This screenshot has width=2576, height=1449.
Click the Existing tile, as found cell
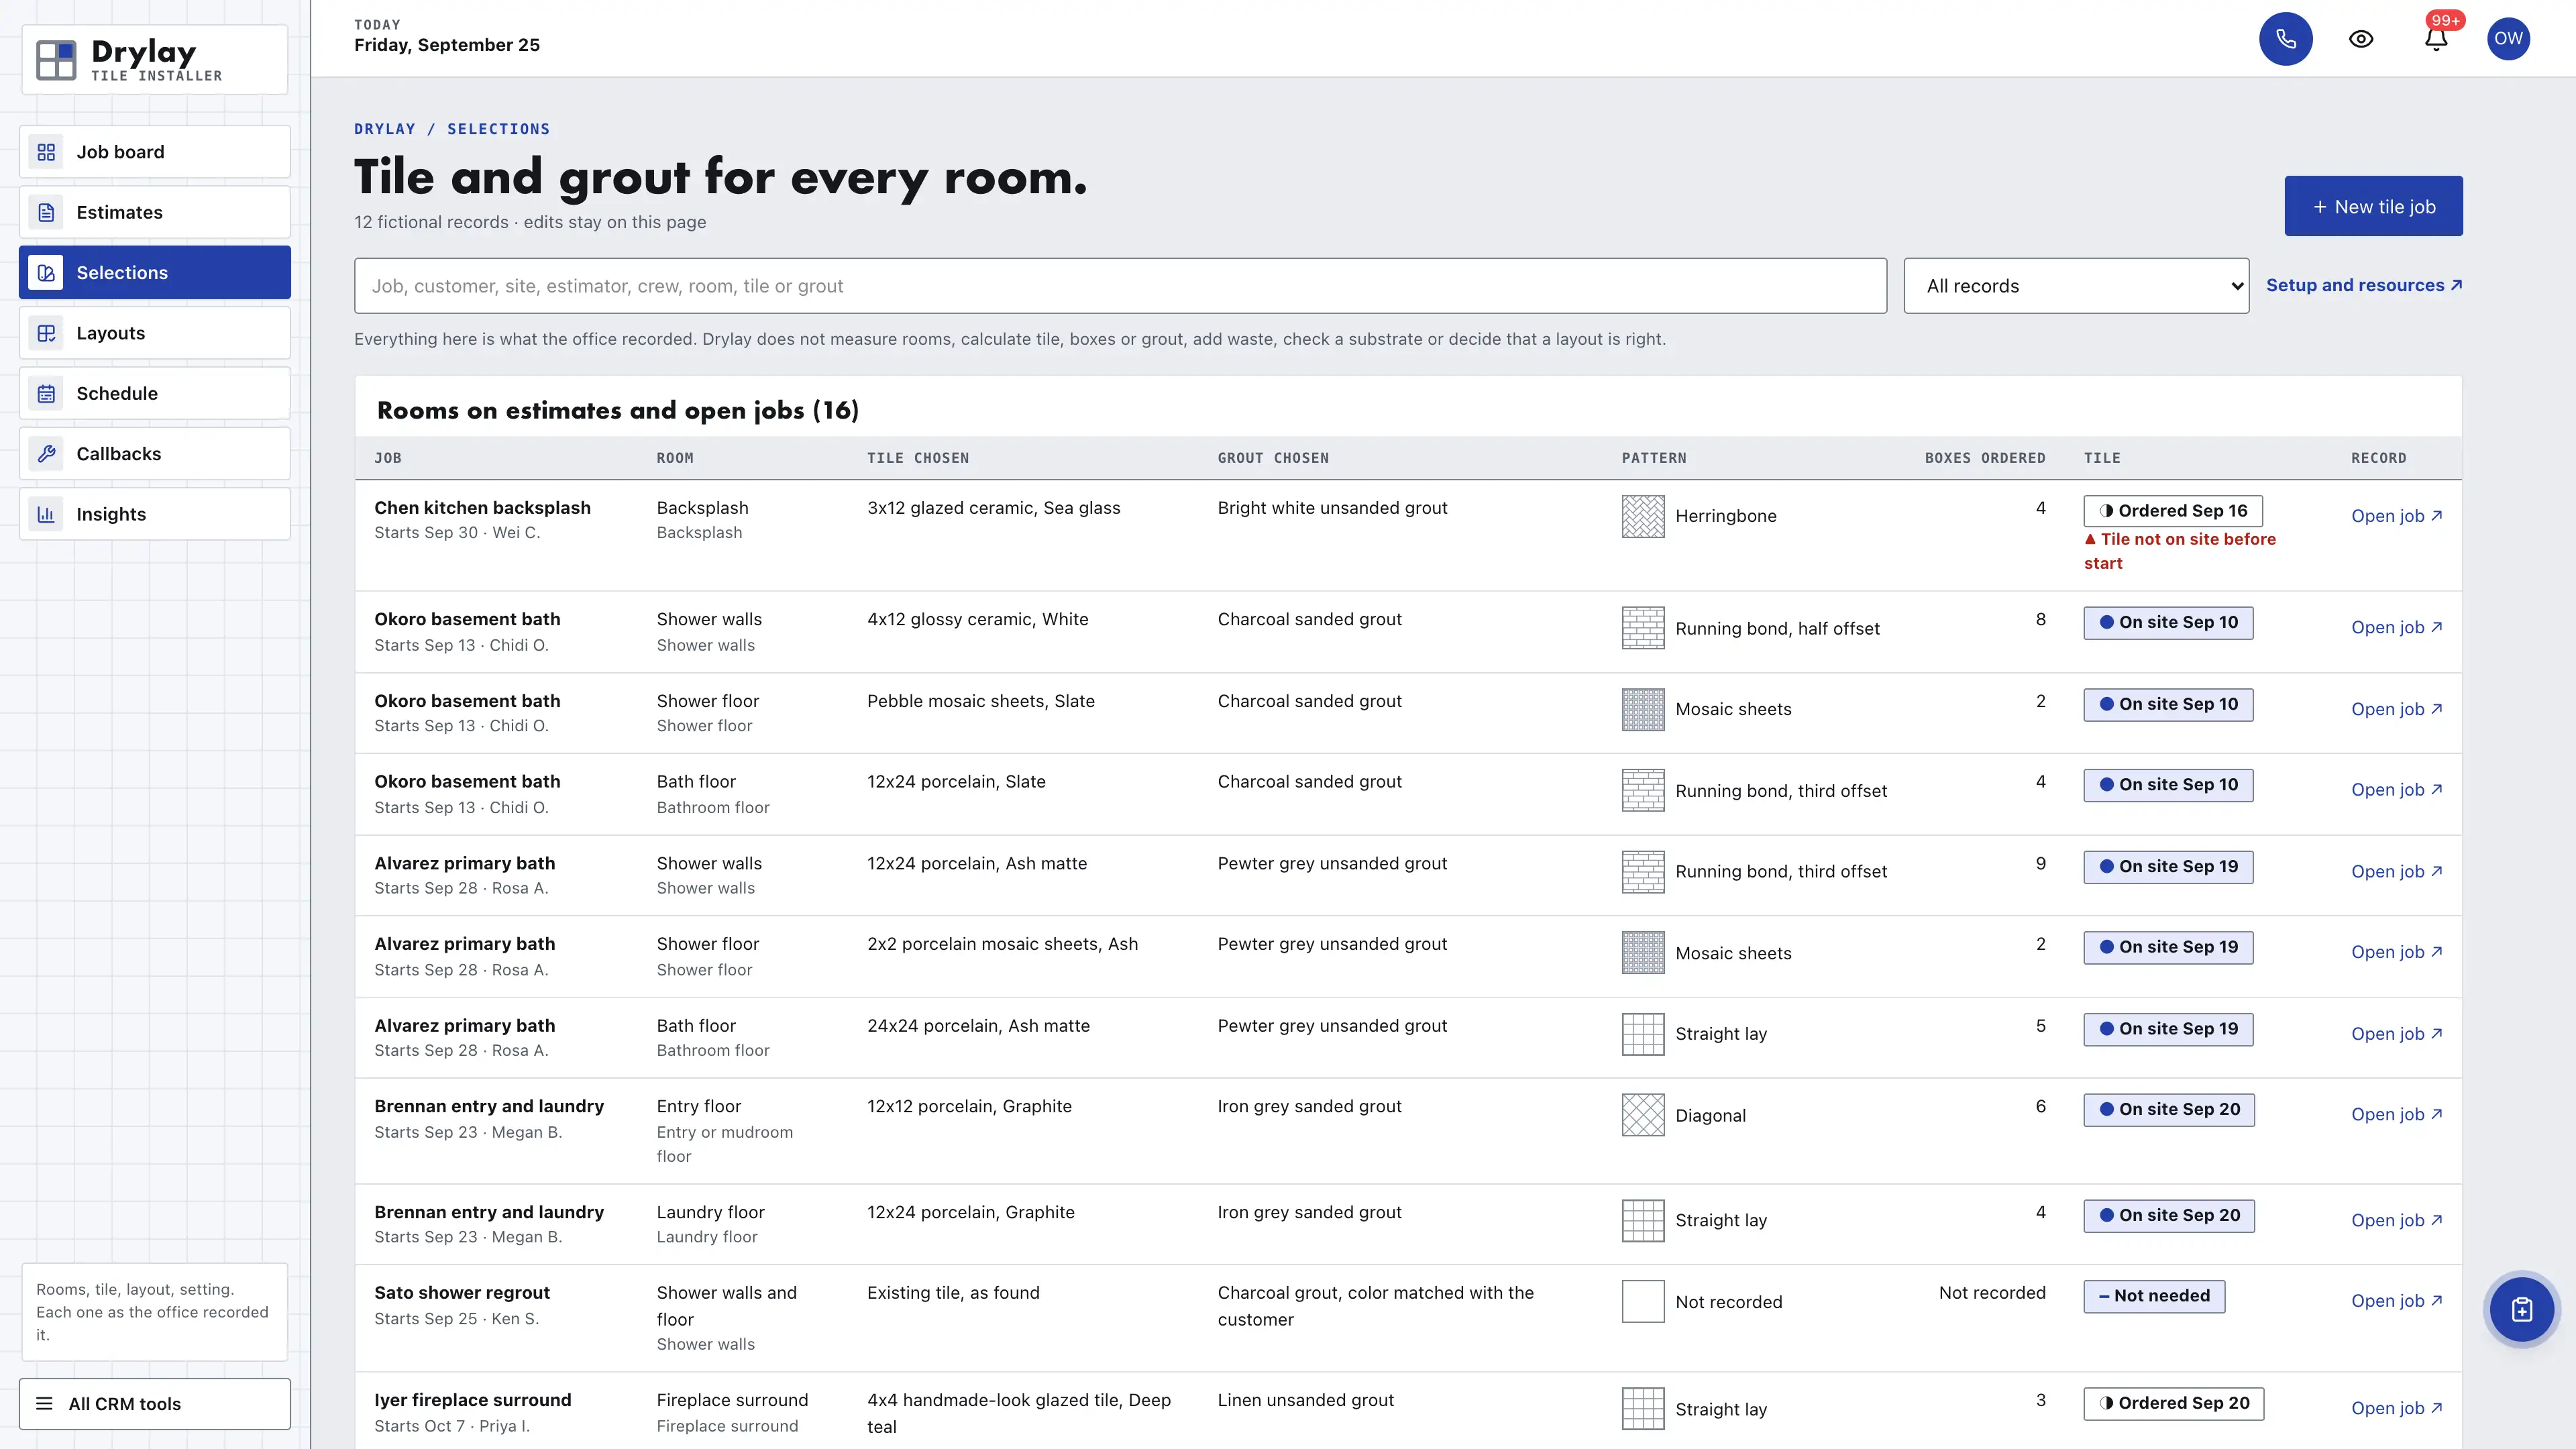coord(953,1293)
